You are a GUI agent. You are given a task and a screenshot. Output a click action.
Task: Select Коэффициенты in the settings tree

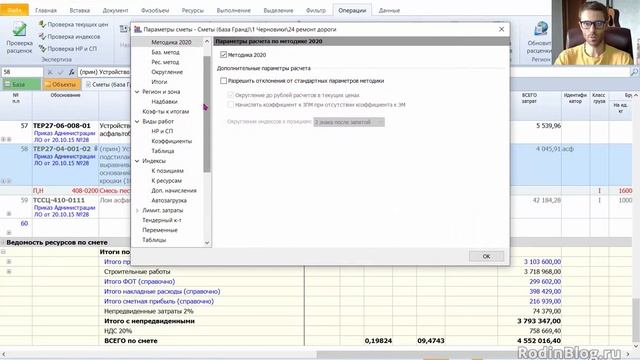click(171, 141)
